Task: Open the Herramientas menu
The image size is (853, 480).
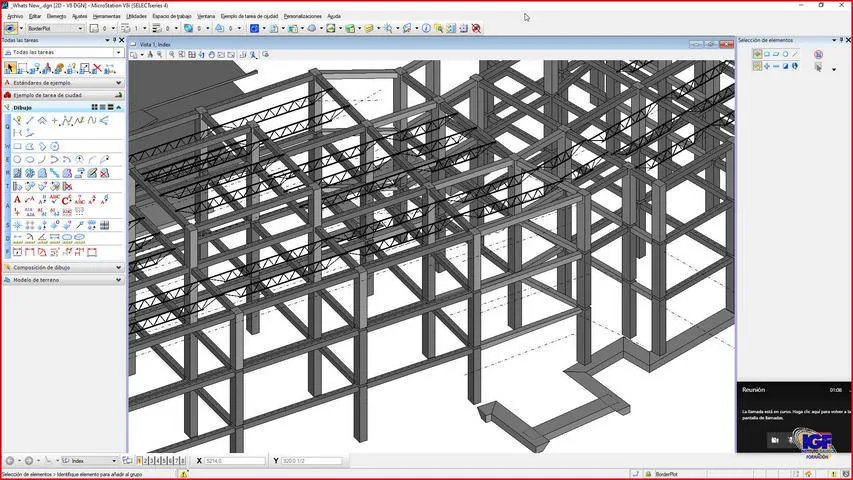Action: point(106,16)
